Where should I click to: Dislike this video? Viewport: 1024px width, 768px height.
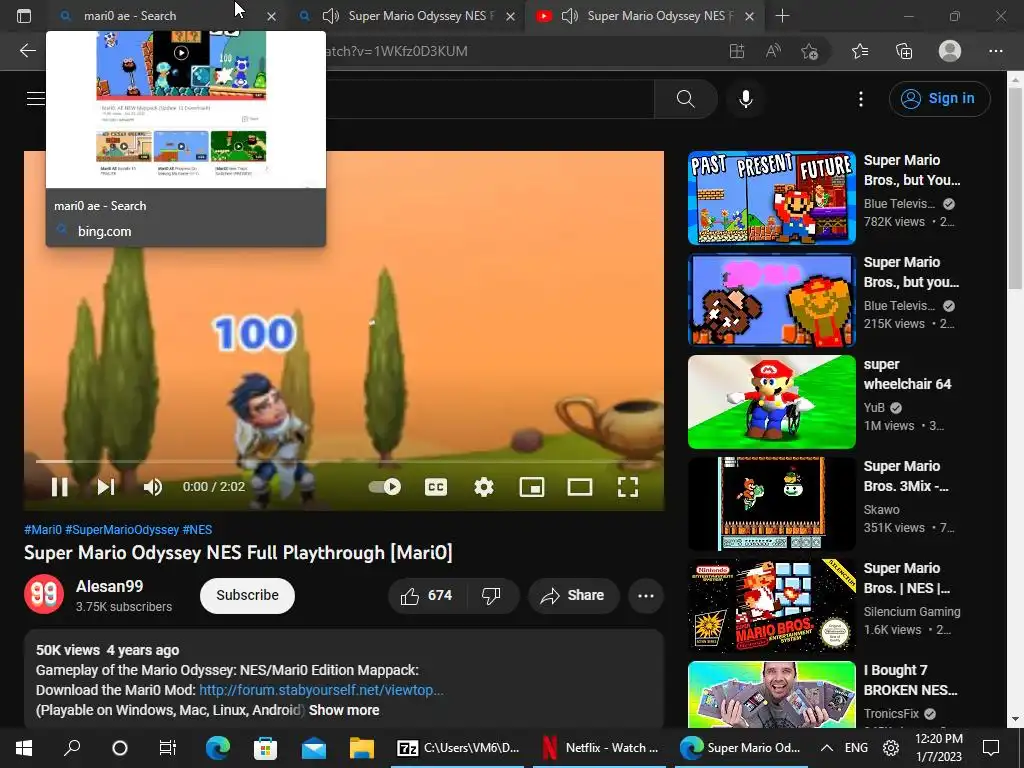point(492,595)
